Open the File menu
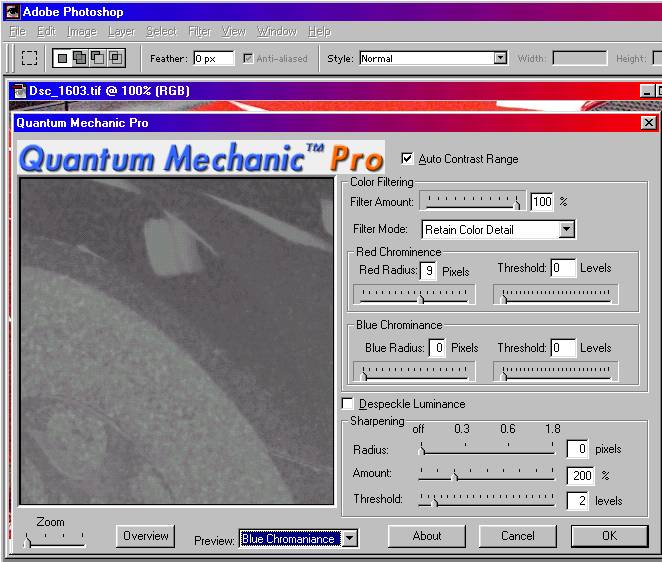 [x=17, y=32]
